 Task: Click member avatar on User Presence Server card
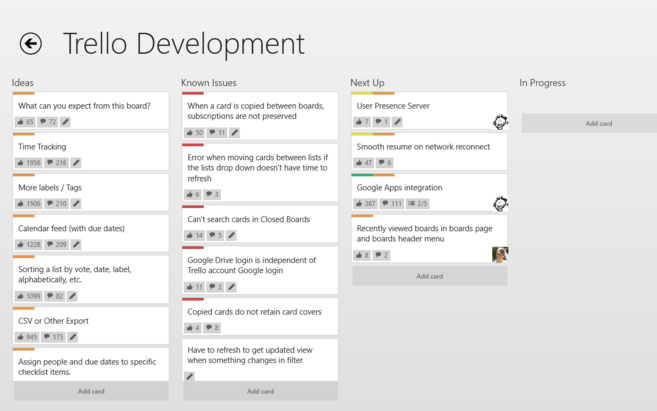(500, 122)
